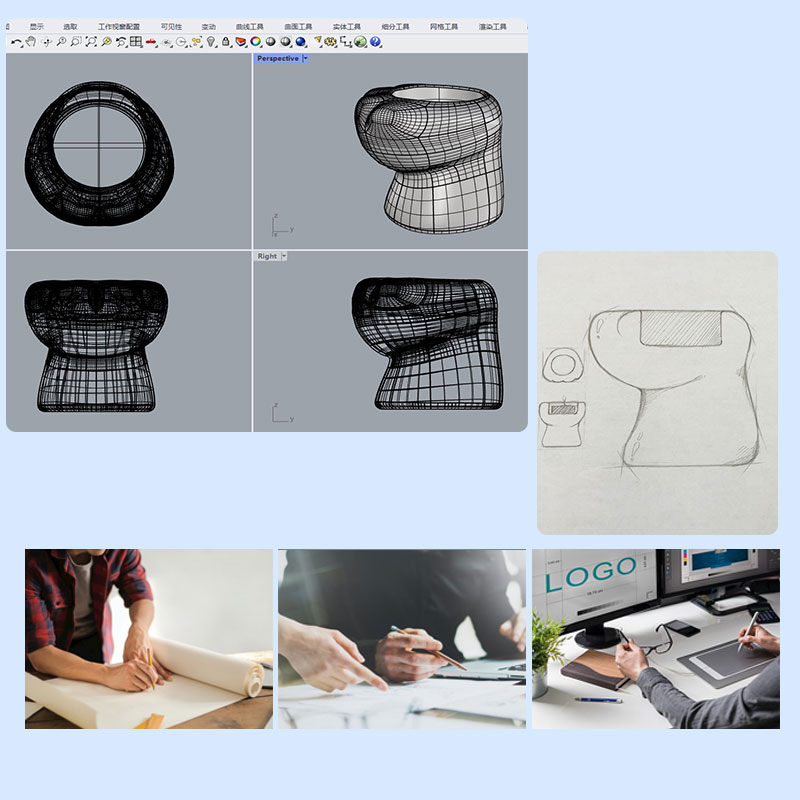800x800 pixels.
Task: Select the Pan hand tool
Action: pos(31,42)
